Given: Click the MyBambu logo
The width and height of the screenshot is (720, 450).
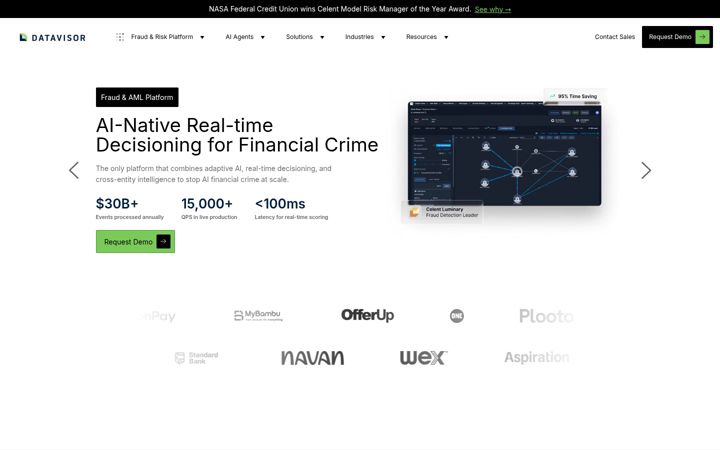Looking at the screenshot, I should [x=258, y=315].
